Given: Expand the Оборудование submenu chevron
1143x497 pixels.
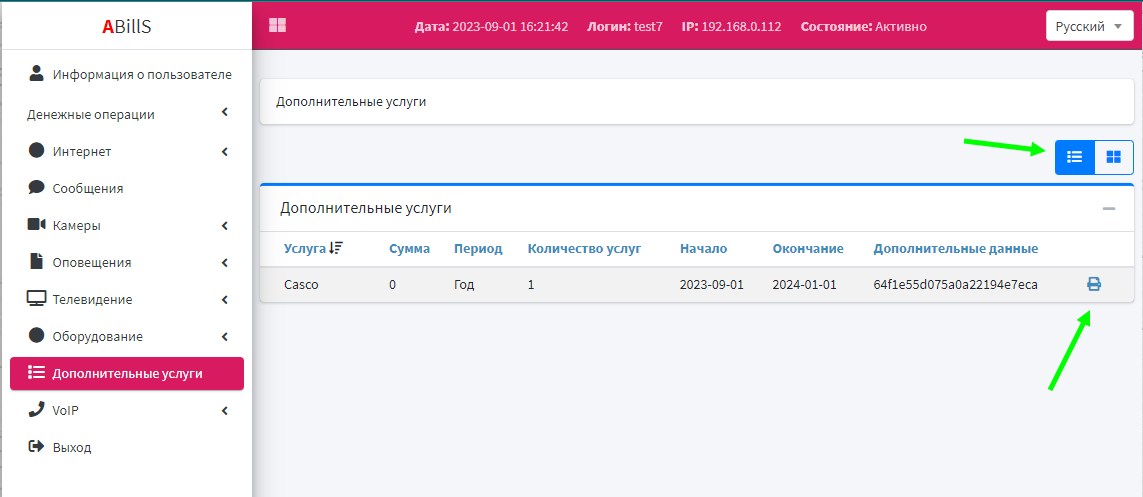Looking at the screenshot, I should [x=225, y=337].
